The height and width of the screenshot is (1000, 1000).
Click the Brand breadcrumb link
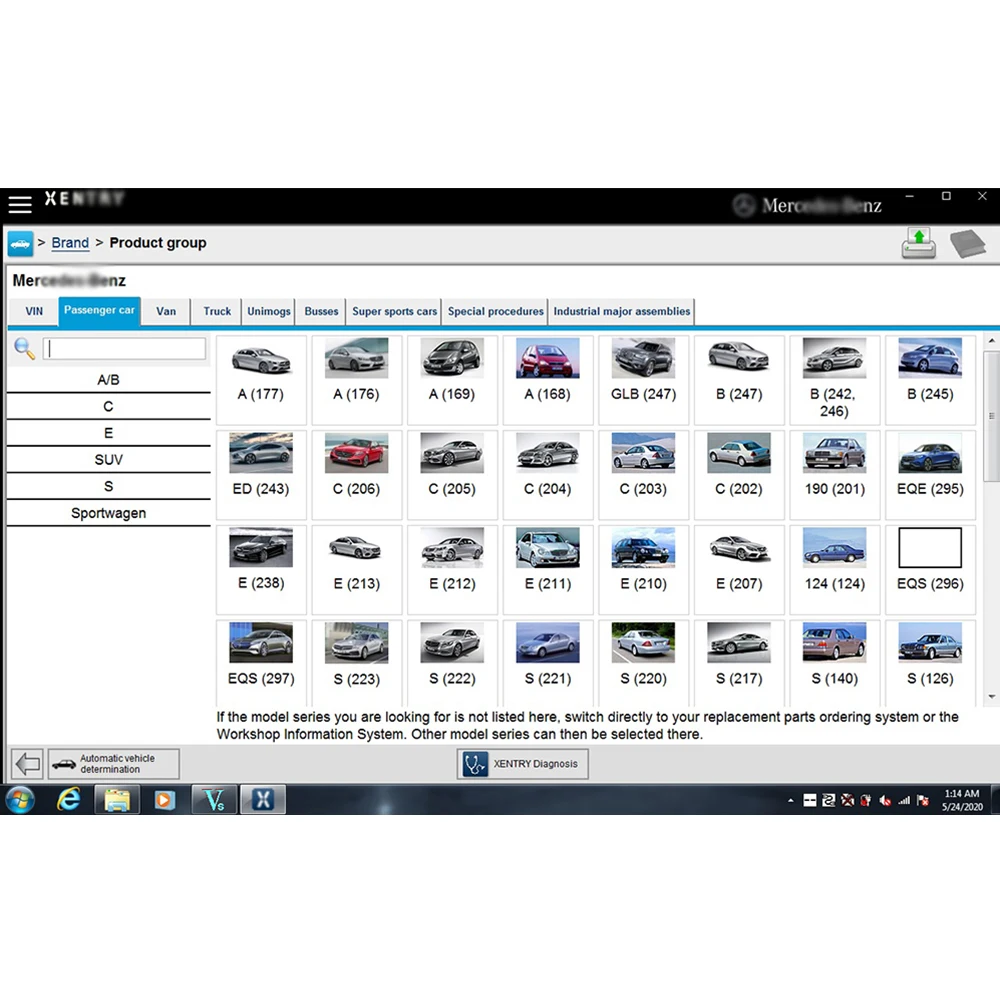(70, 243)
